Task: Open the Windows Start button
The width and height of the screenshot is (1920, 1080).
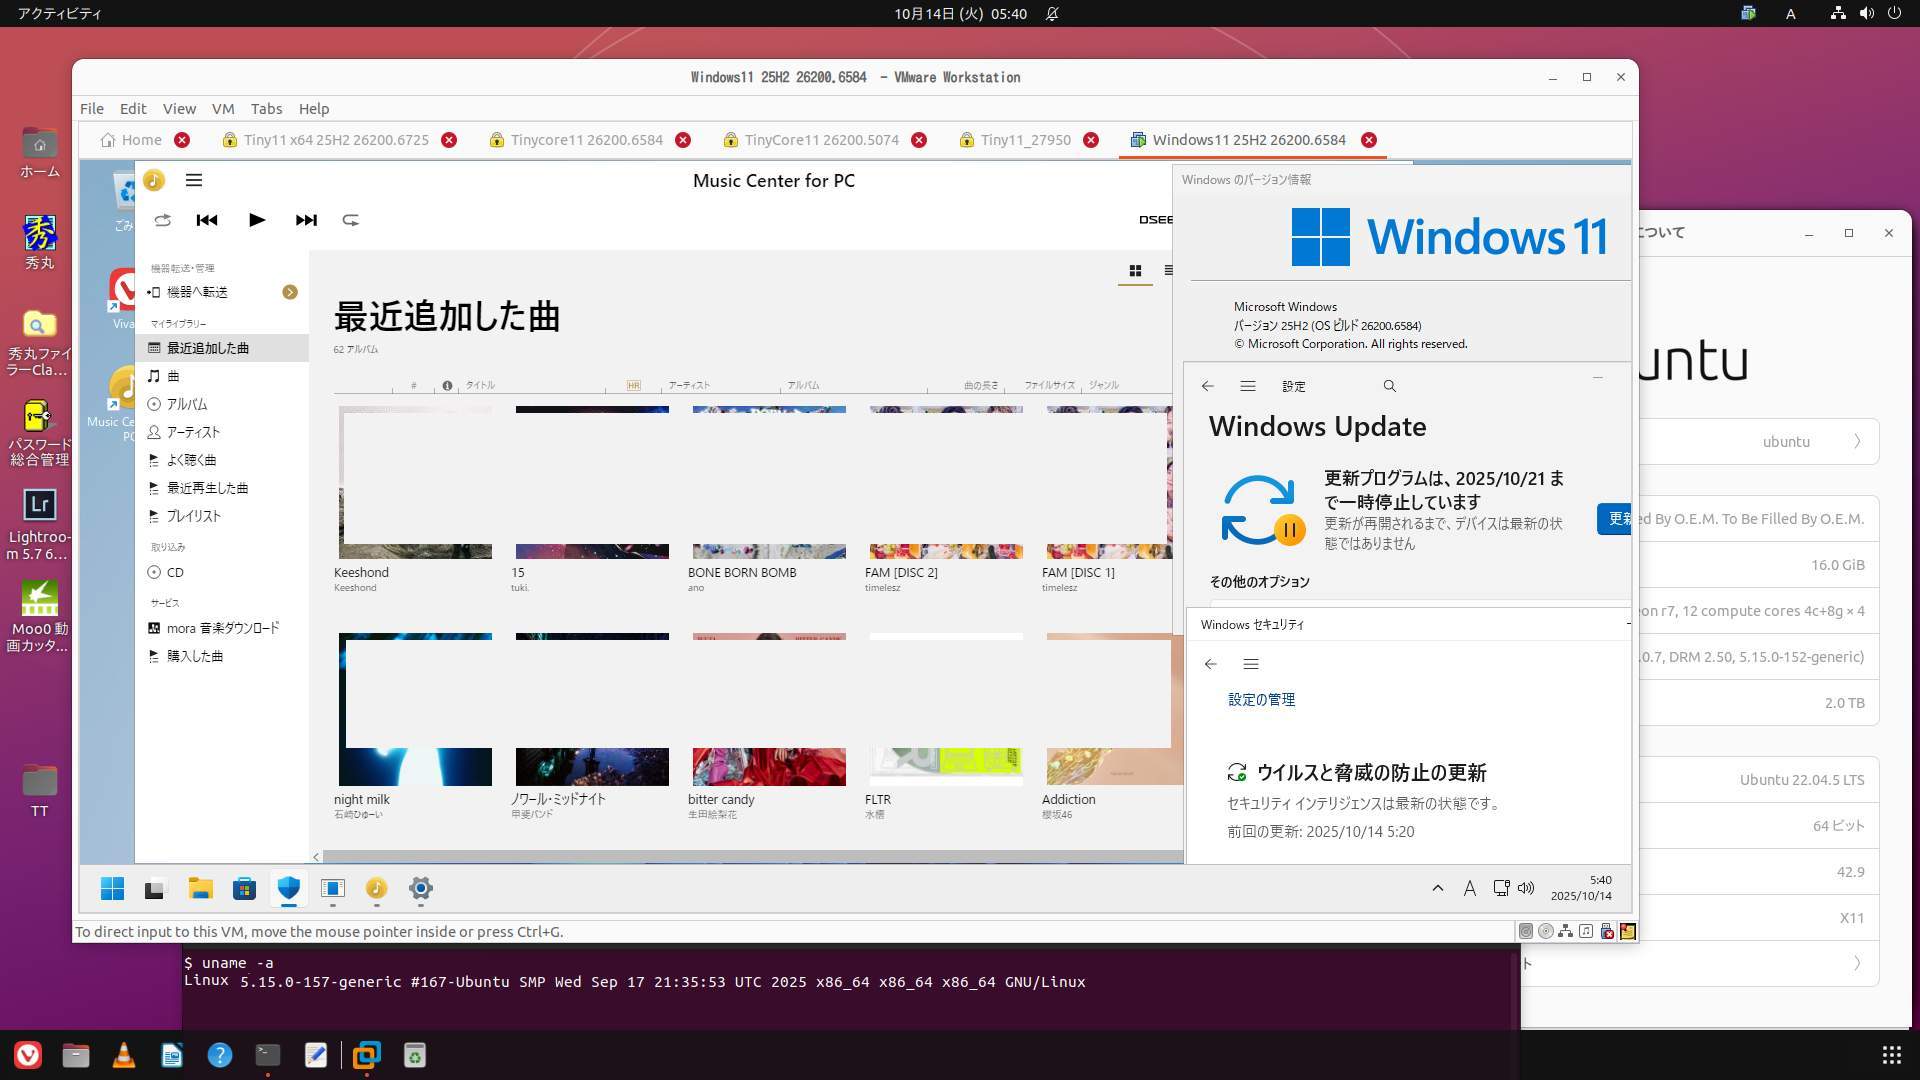Action: click(112, 888)
